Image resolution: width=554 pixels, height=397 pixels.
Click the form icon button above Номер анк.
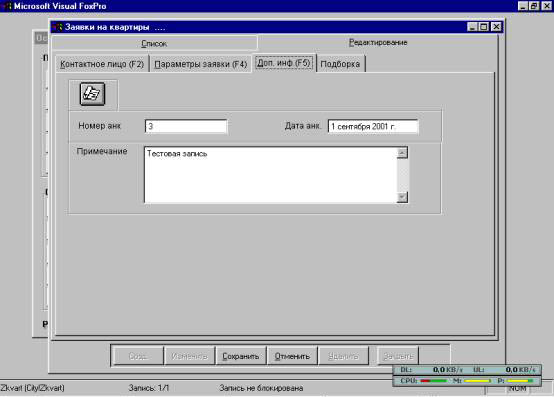pyautogui.click(x=92, y=94)
